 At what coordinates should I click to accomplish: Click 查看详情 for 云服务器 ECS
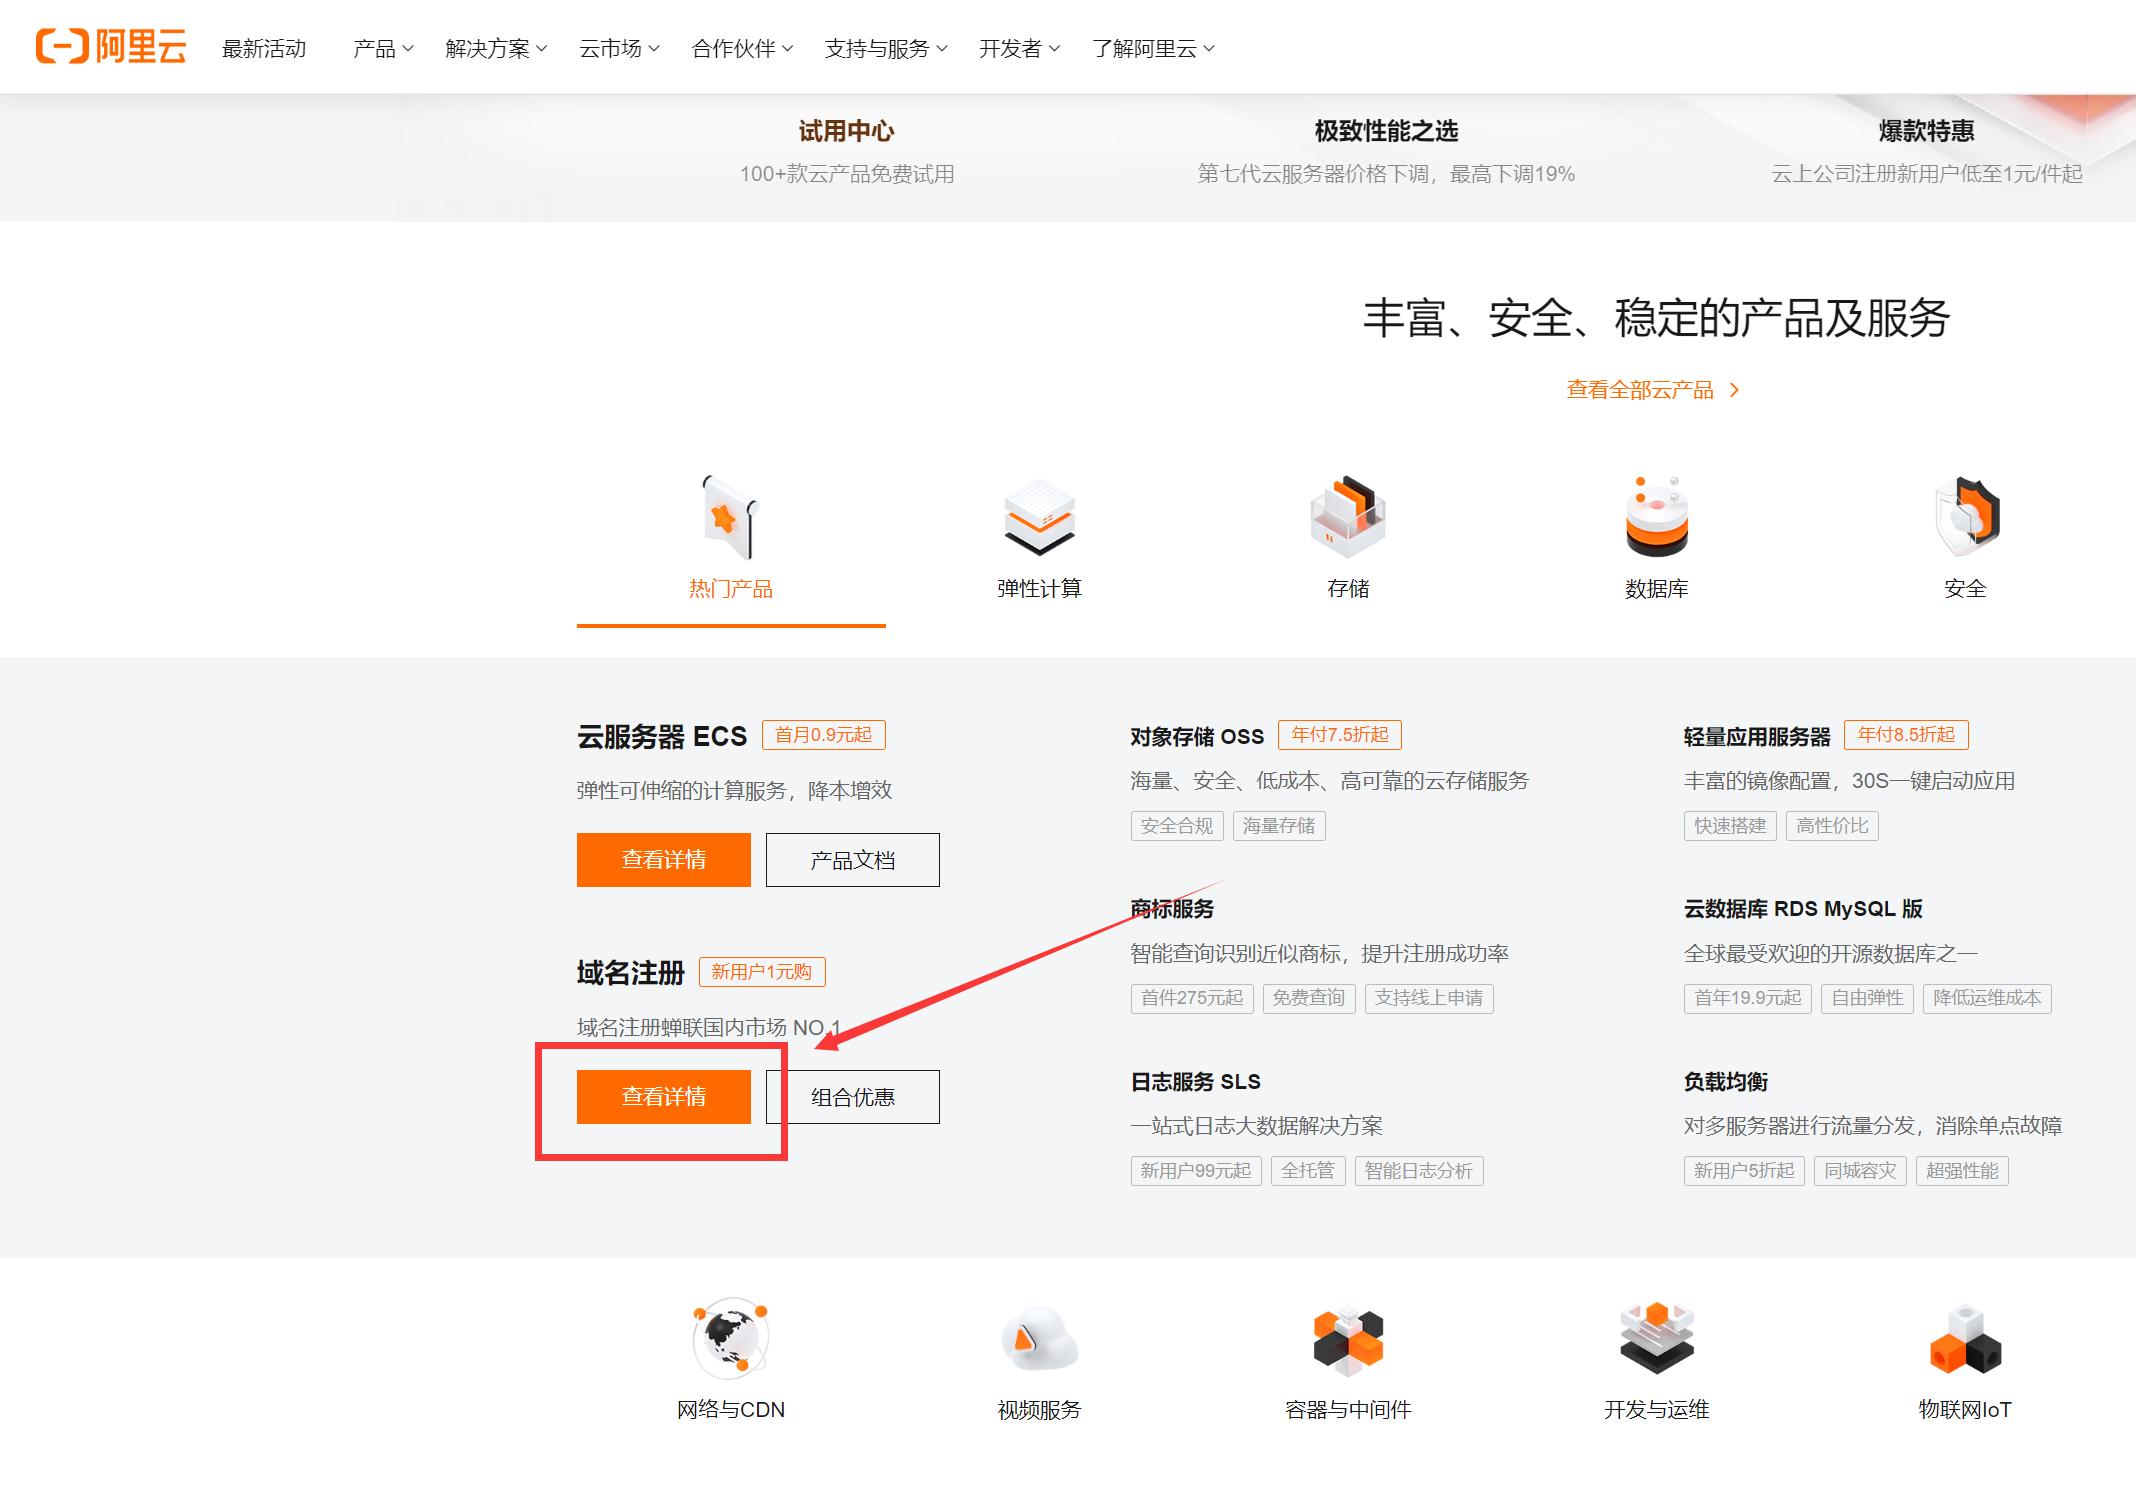(663, 859)
